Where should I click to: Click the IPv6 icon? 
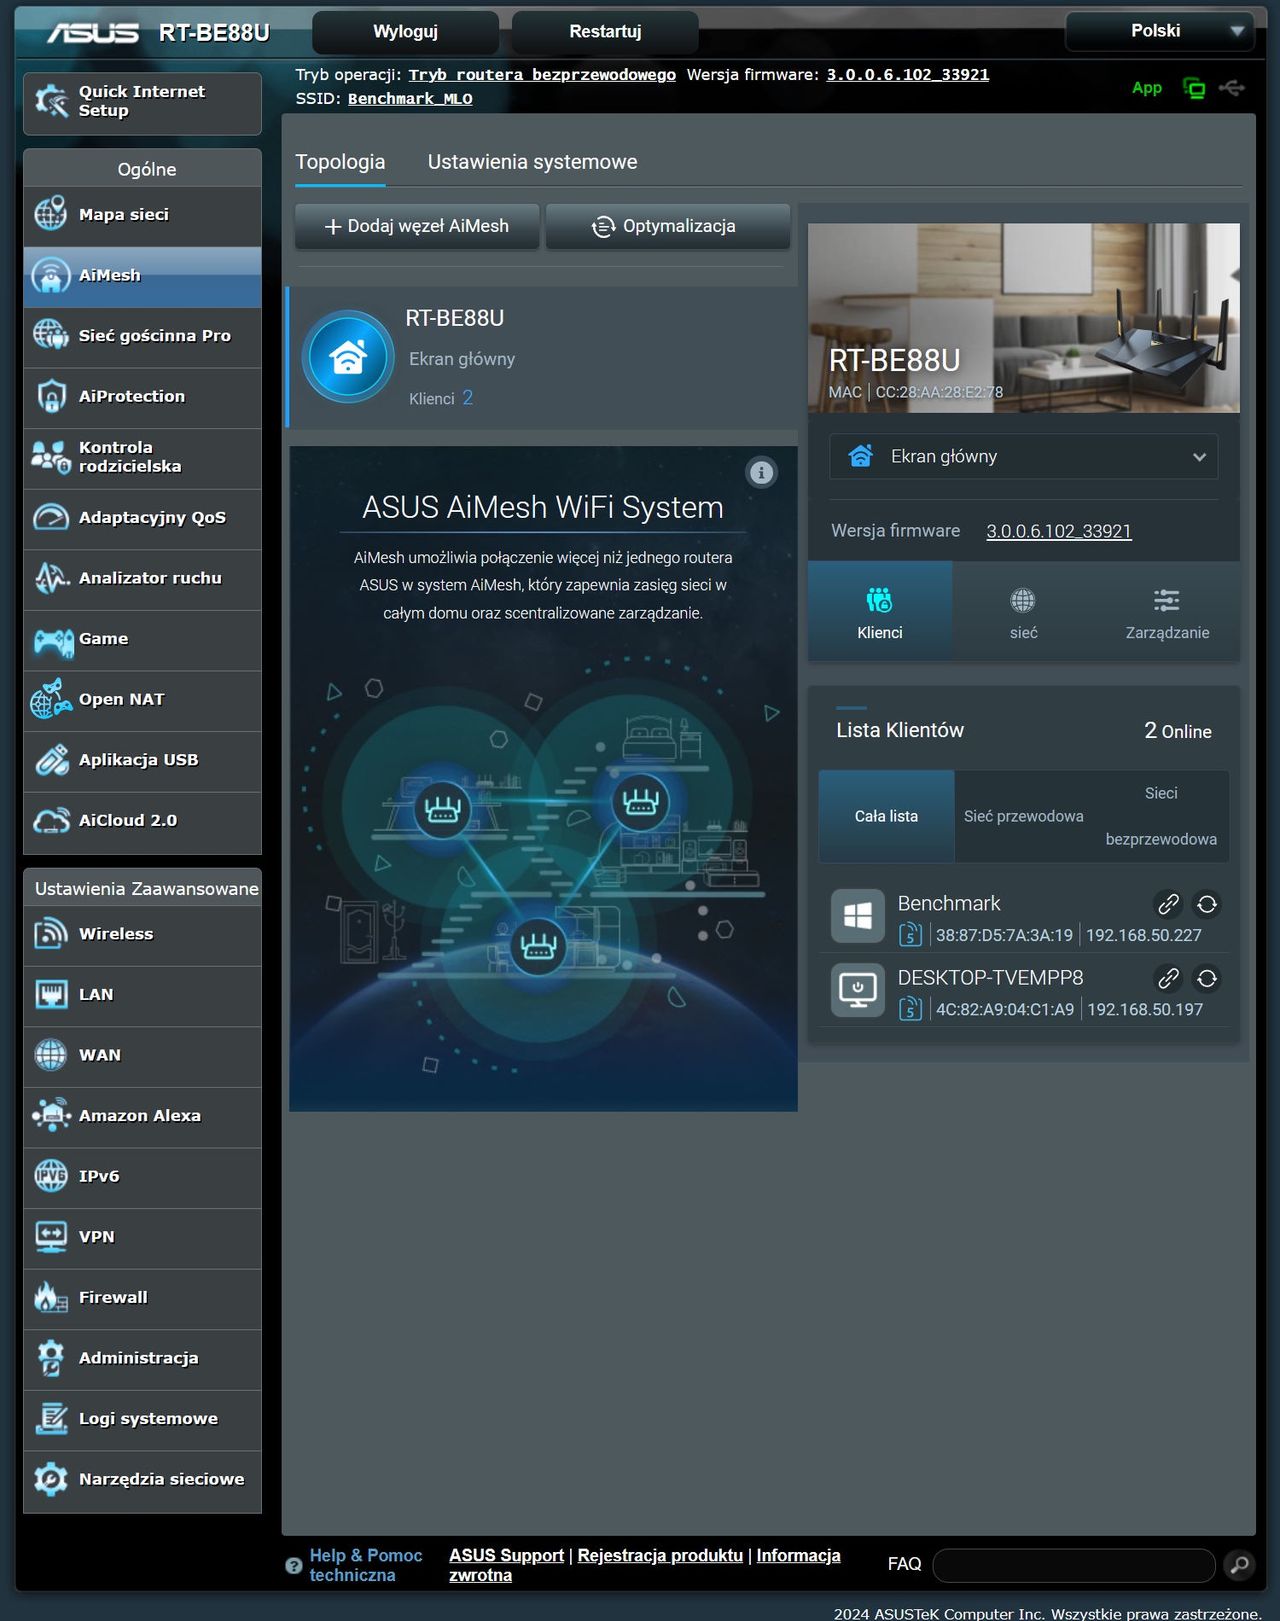51,1176
